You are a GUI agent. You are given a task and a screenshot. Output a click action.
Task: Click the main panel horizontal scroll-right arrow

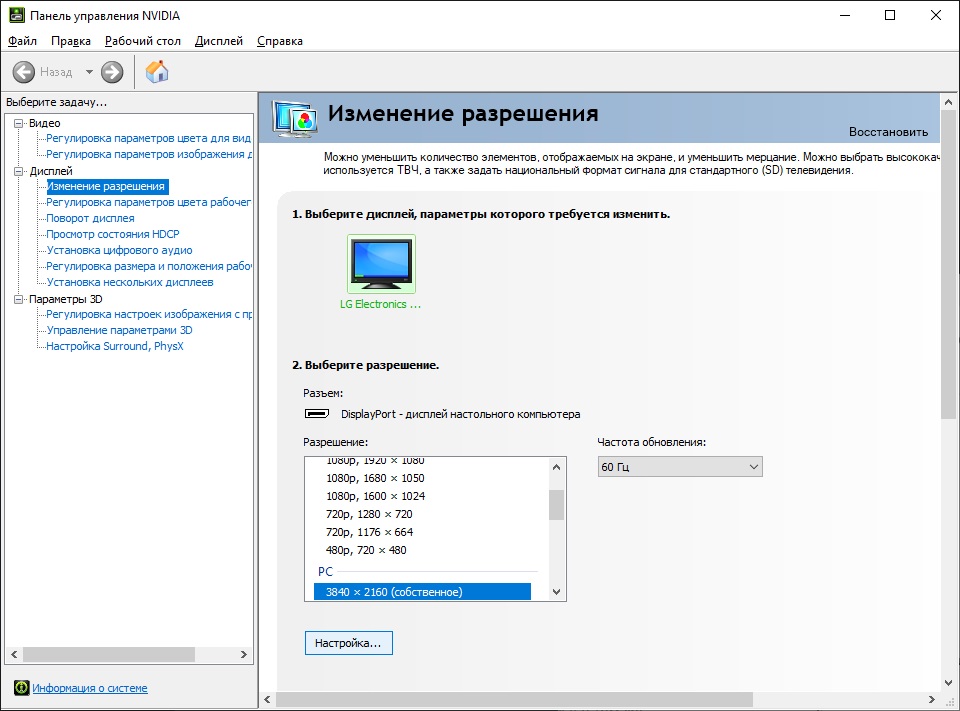pos(932,699)
